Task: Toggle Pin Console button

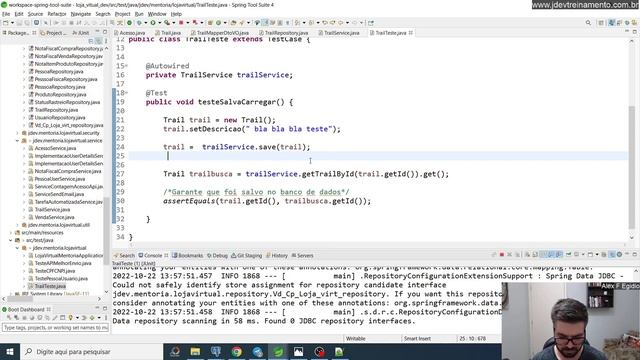Action: [x=568, y=255]
